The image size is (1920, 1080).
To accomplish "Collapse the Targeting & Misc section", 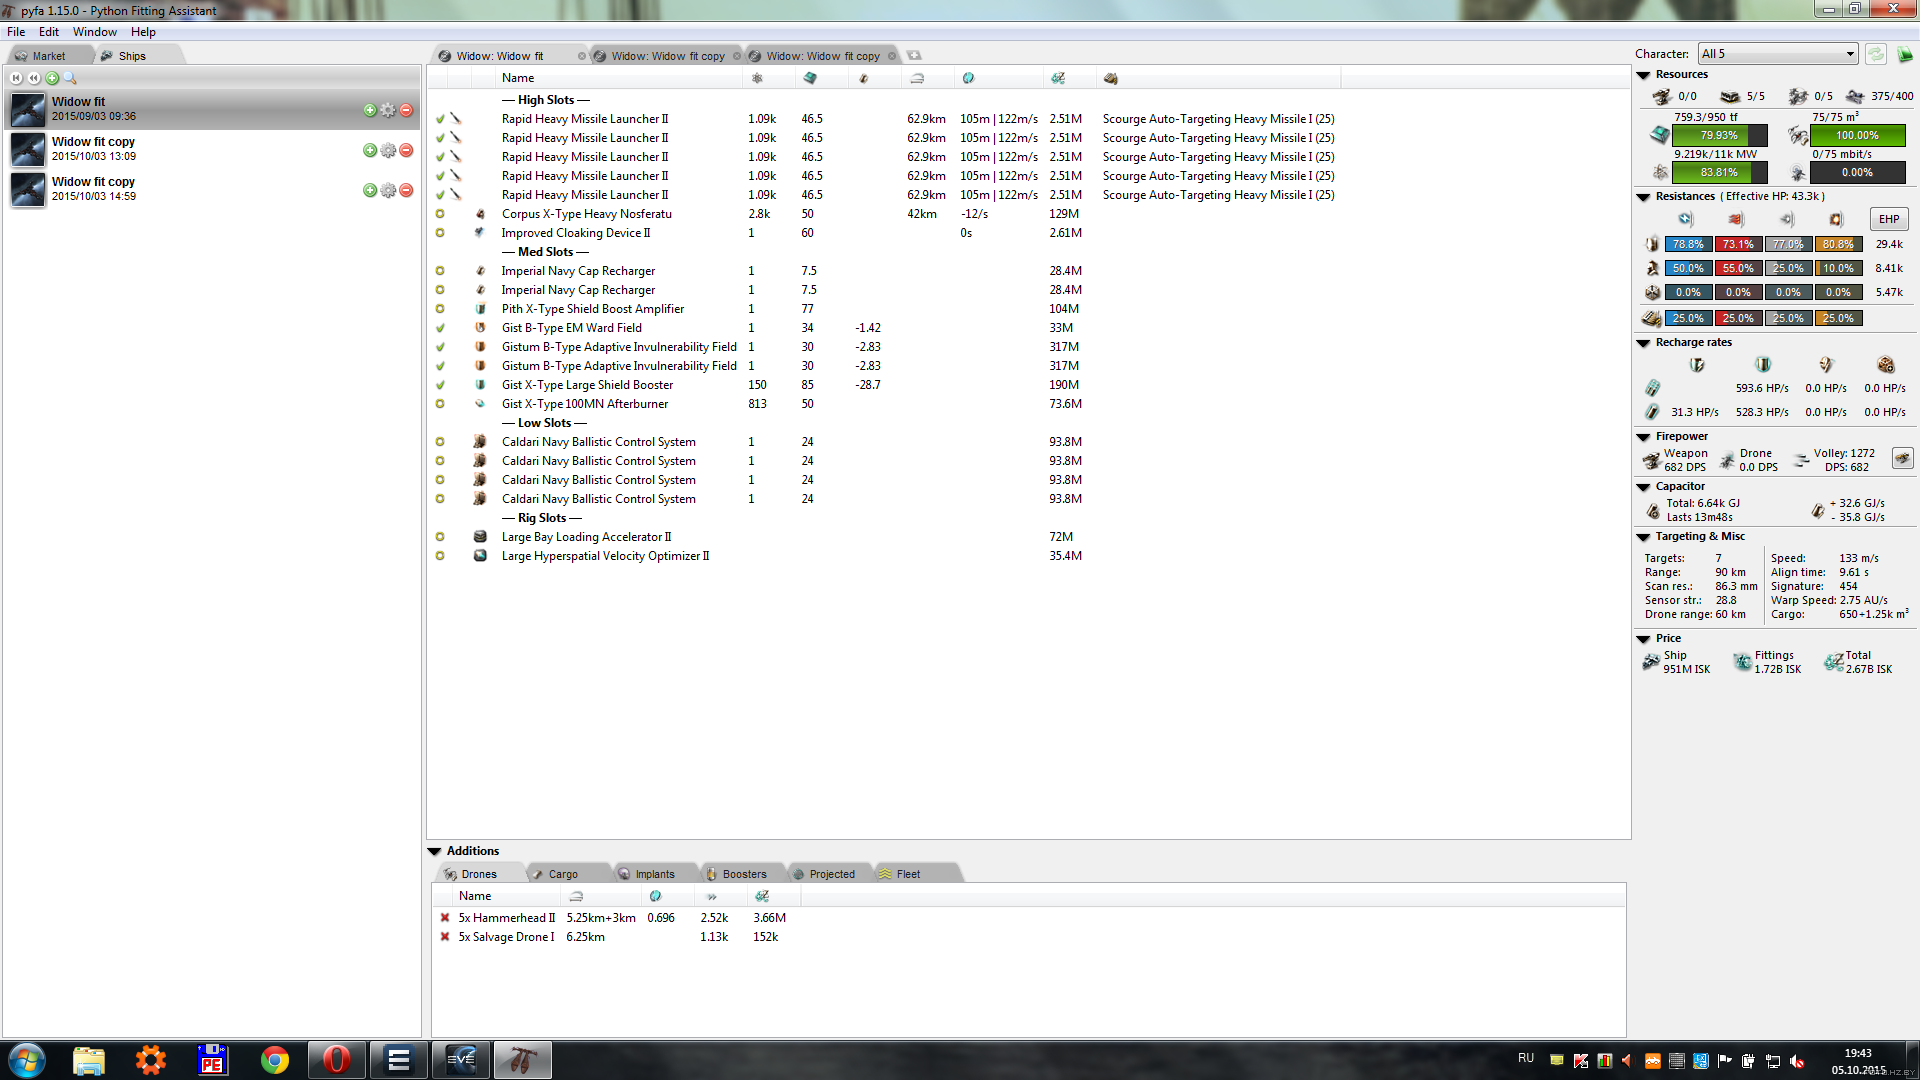I will click(x=1643, y=537).
